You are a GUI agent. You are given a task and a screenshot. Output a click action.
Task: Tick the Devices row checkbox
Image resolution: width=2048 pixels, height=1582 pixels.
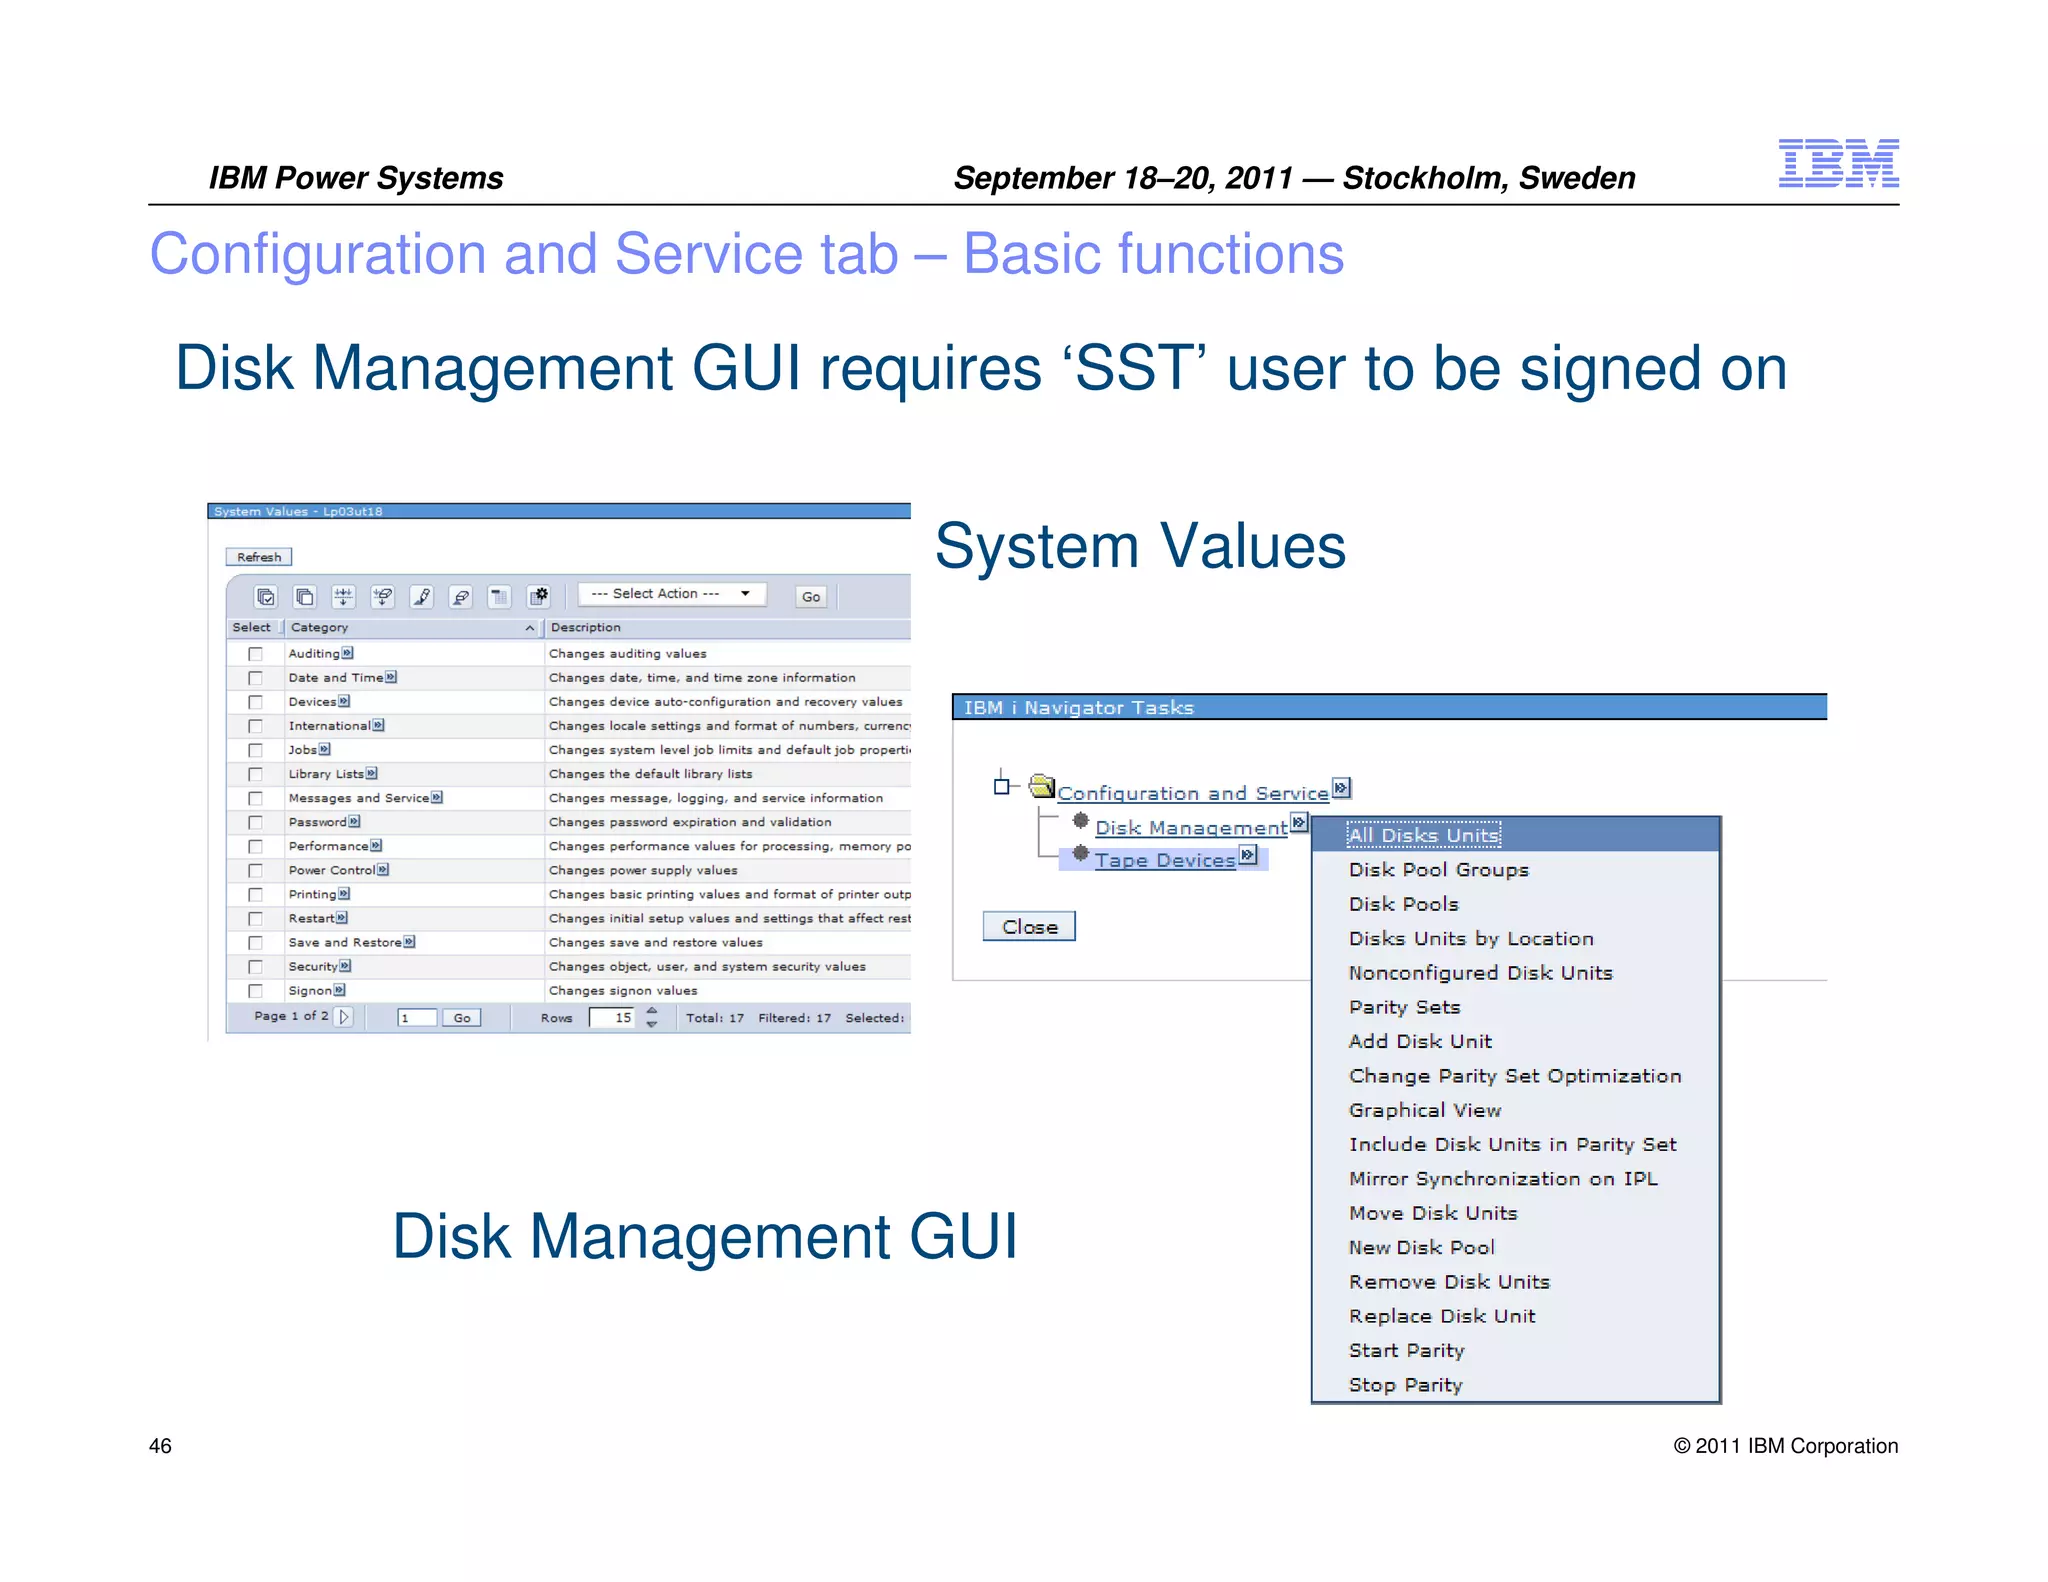coord(255,702)
